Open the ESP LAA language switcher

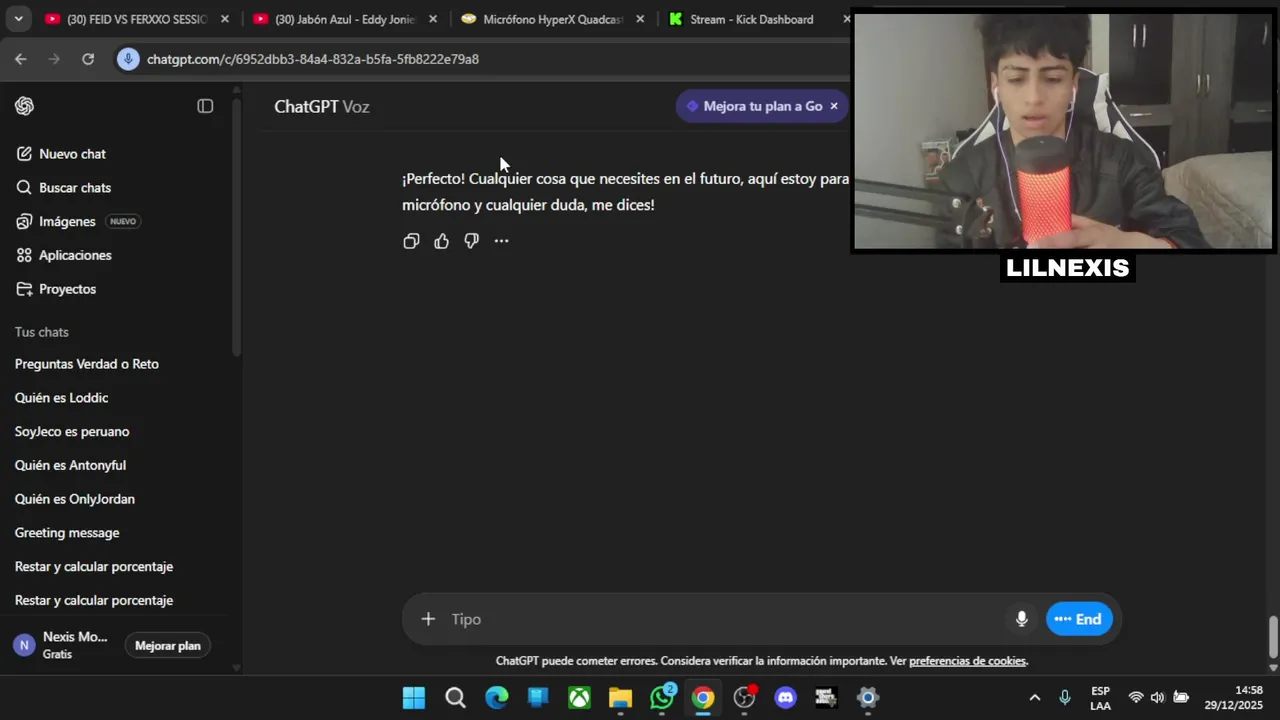click(1100, 698)
